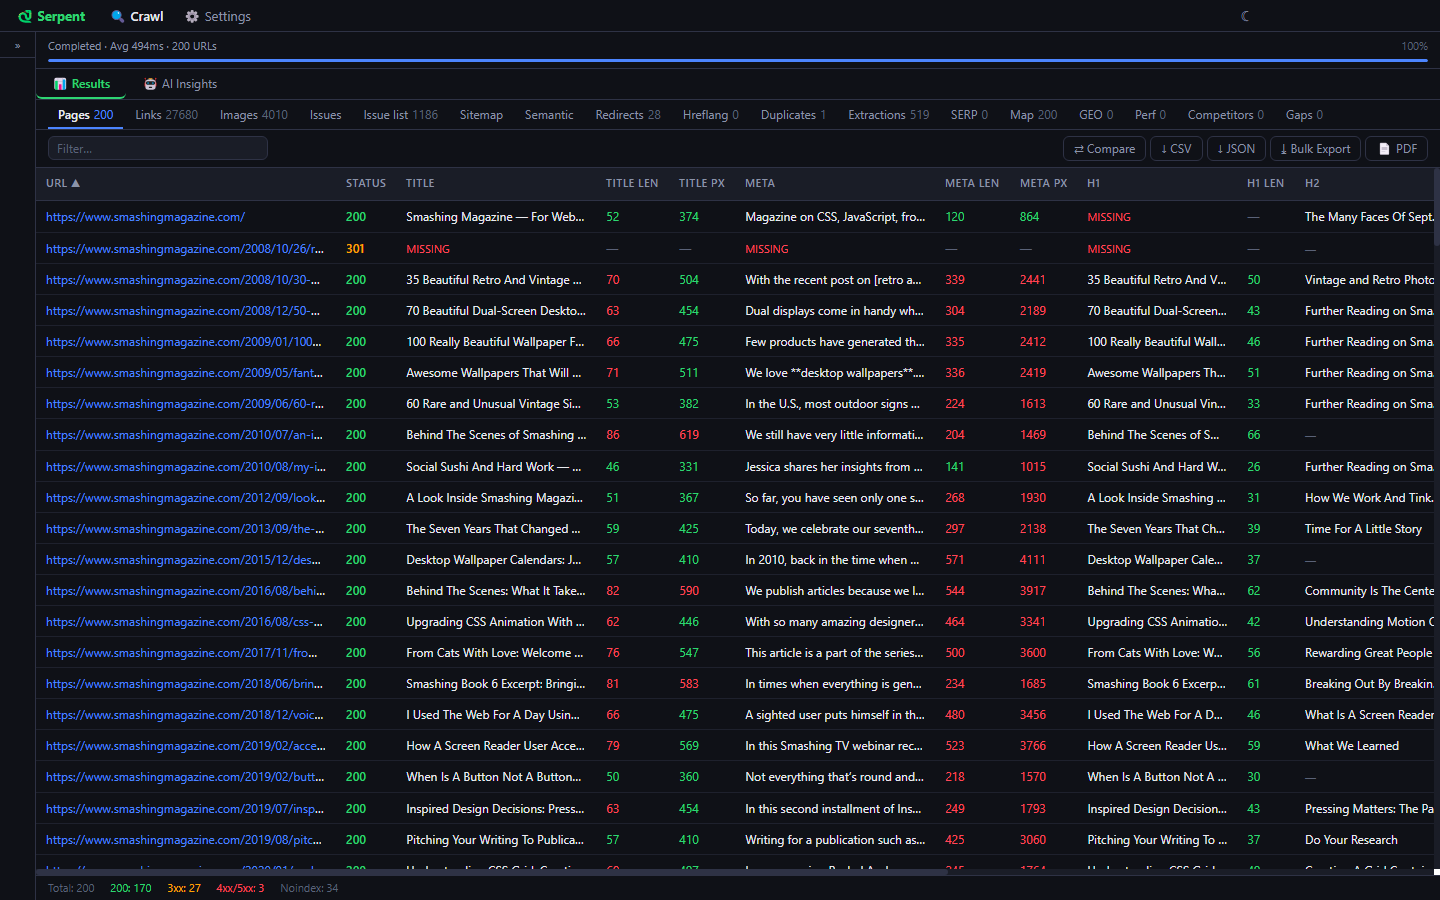Image resolution: width=1440 pixels, height=900 pixels.
Task: Switch to the SERP tab
Action: [x=969, y=115]
